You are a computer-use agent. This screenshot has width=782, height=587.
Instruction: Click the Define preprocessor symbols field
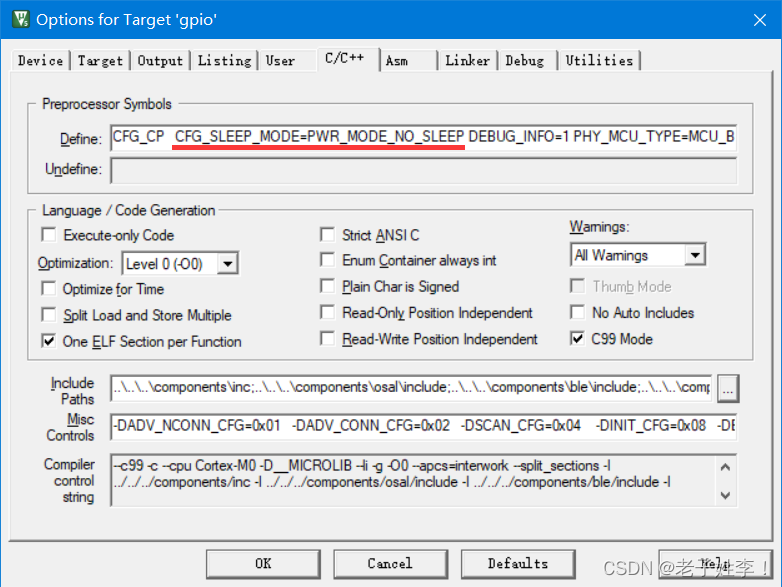tap(423, 137)
